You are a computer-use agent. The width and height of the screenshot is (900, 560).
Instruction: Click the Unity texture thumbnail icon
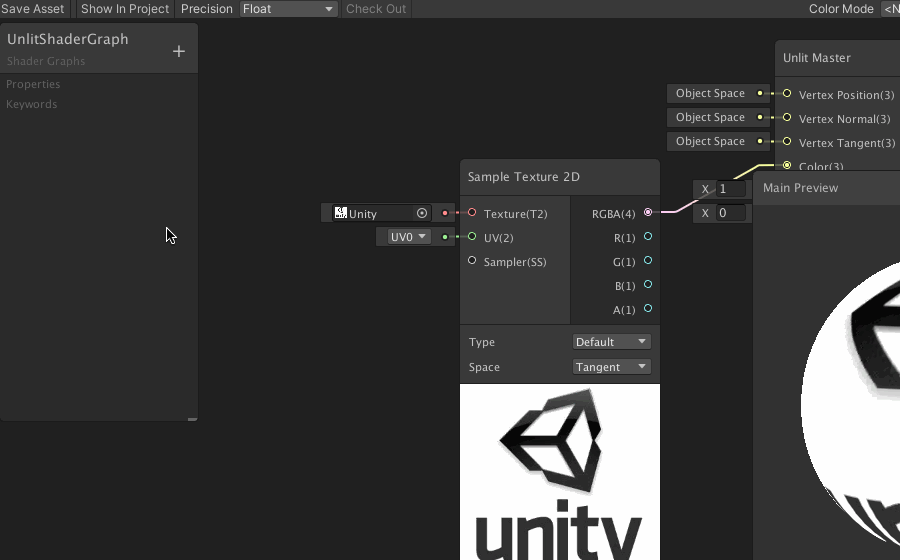pos(340,213)
